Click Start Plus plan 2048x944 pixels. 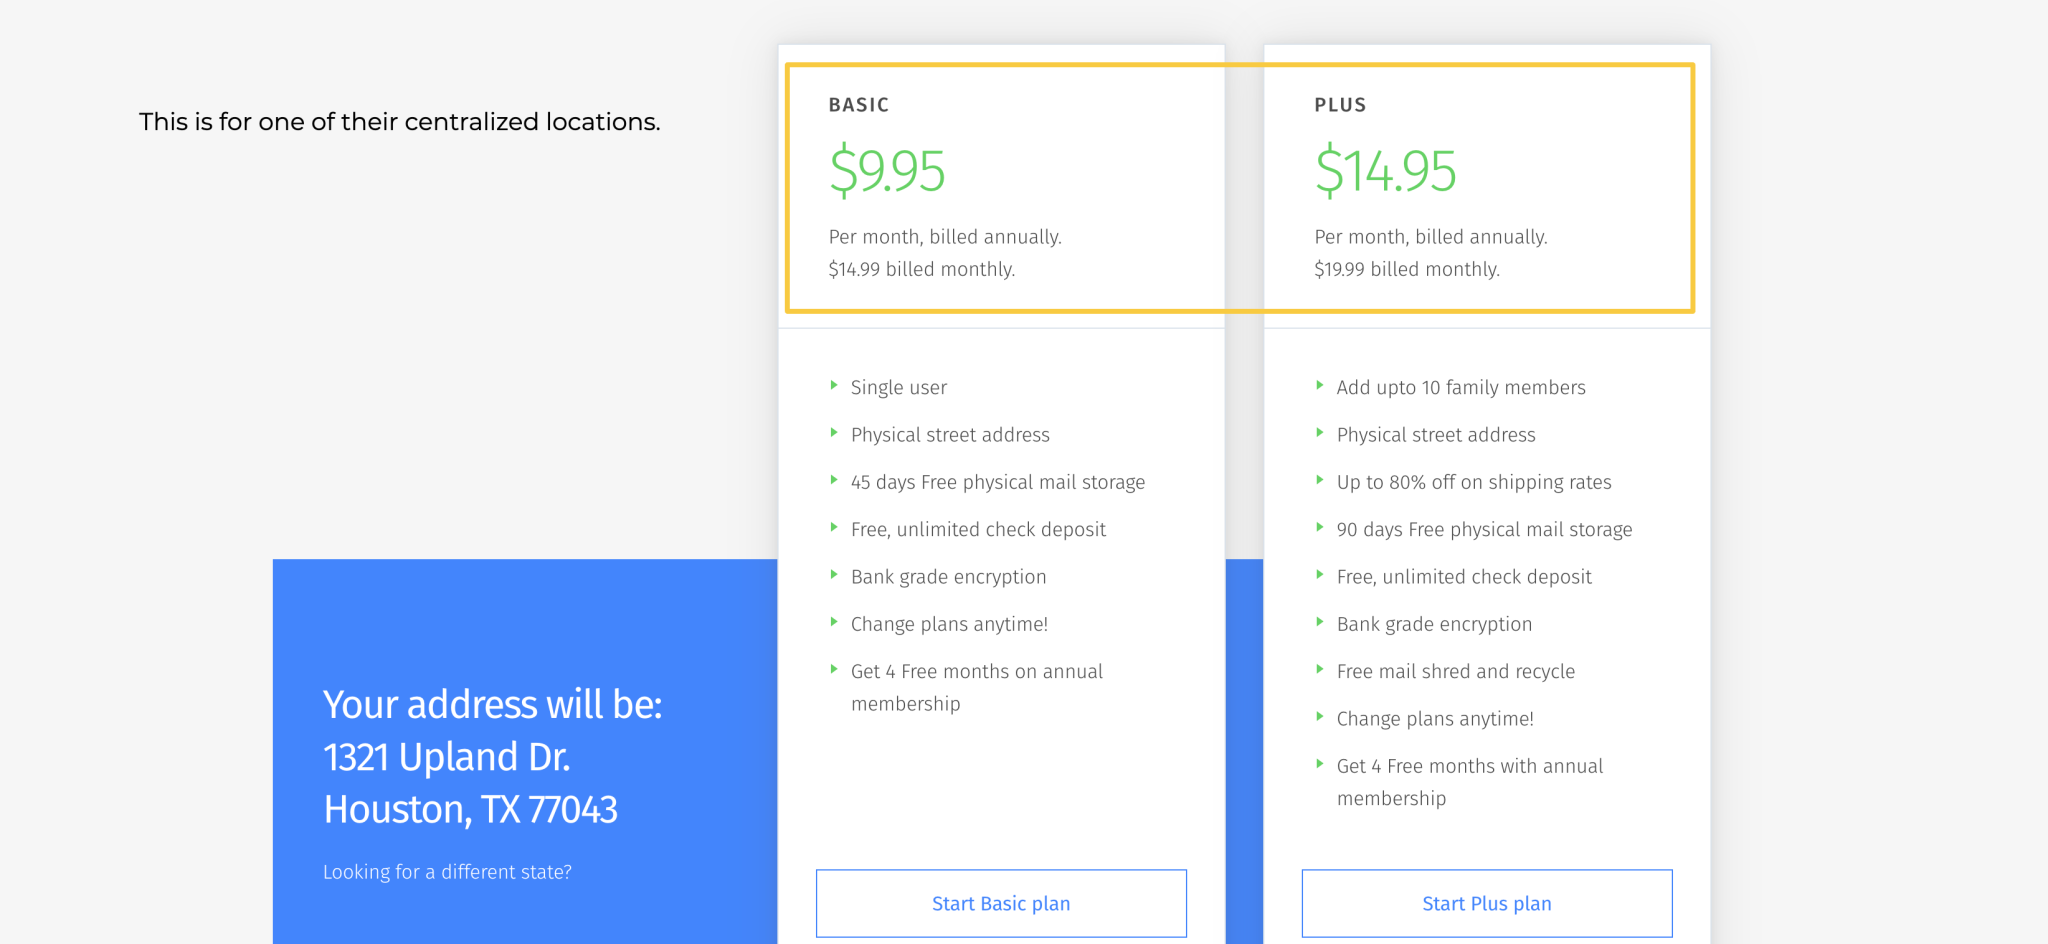pos(1486,902)
